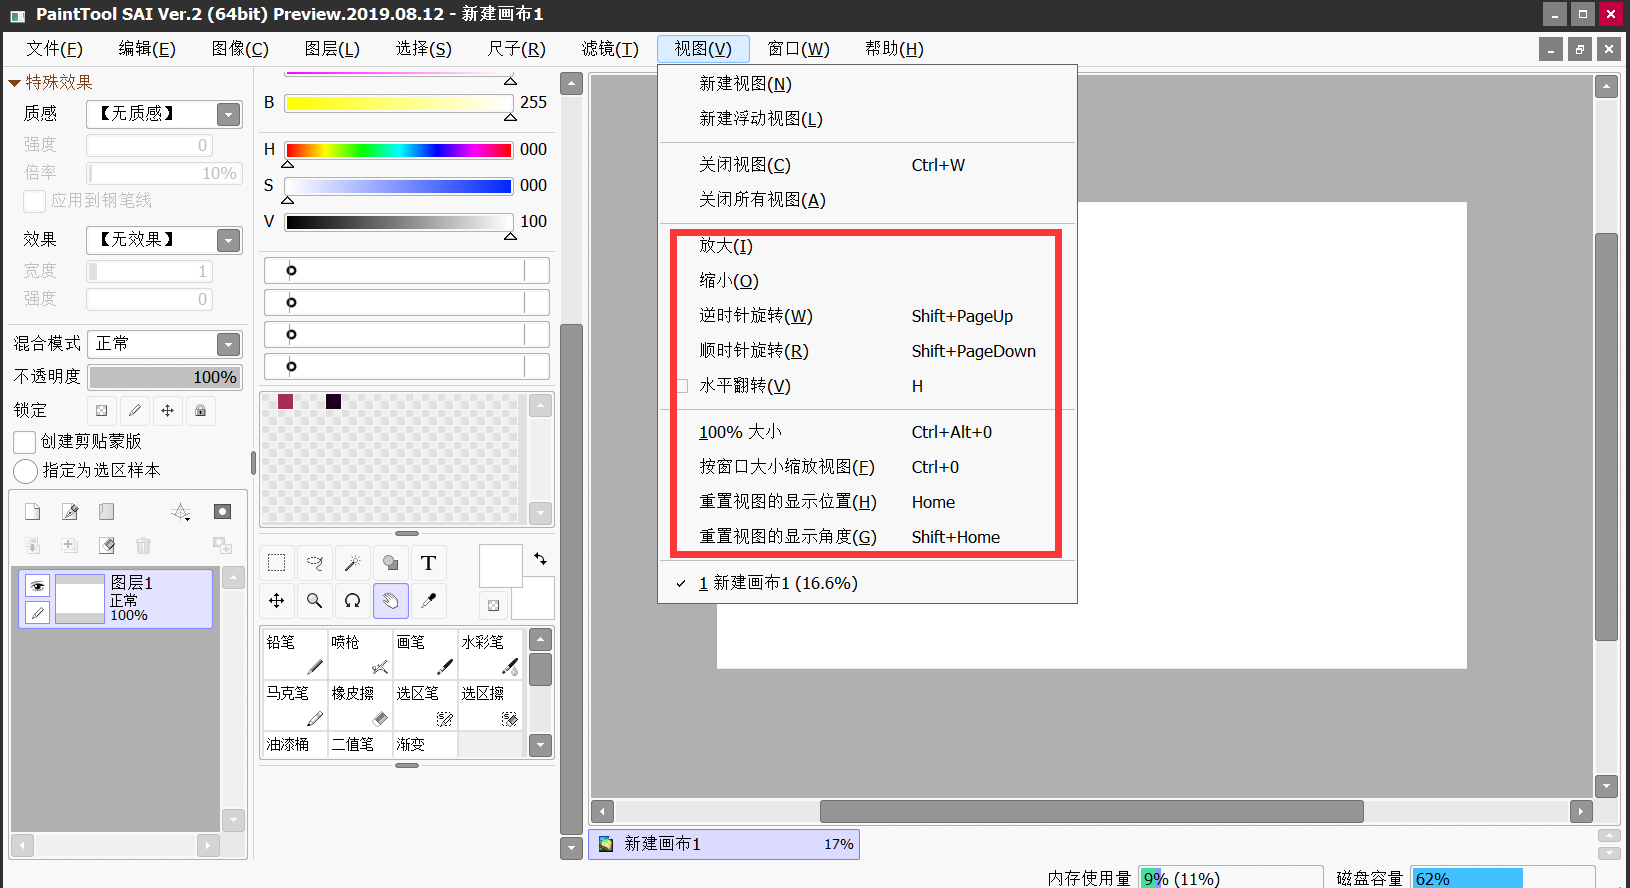Select the eyedropper tool
1630x888 pixels.
(x=428, y=601)
